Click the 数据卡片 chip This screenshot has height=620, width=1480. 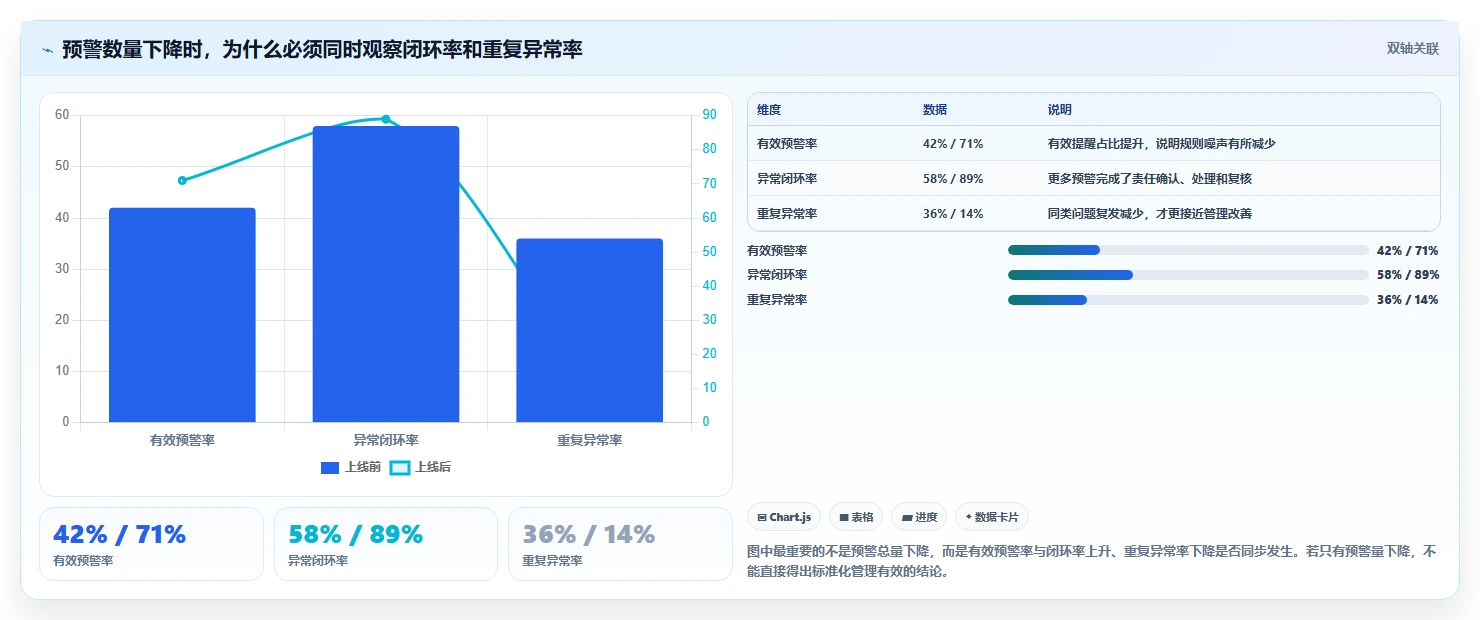[x=992, y=517]
